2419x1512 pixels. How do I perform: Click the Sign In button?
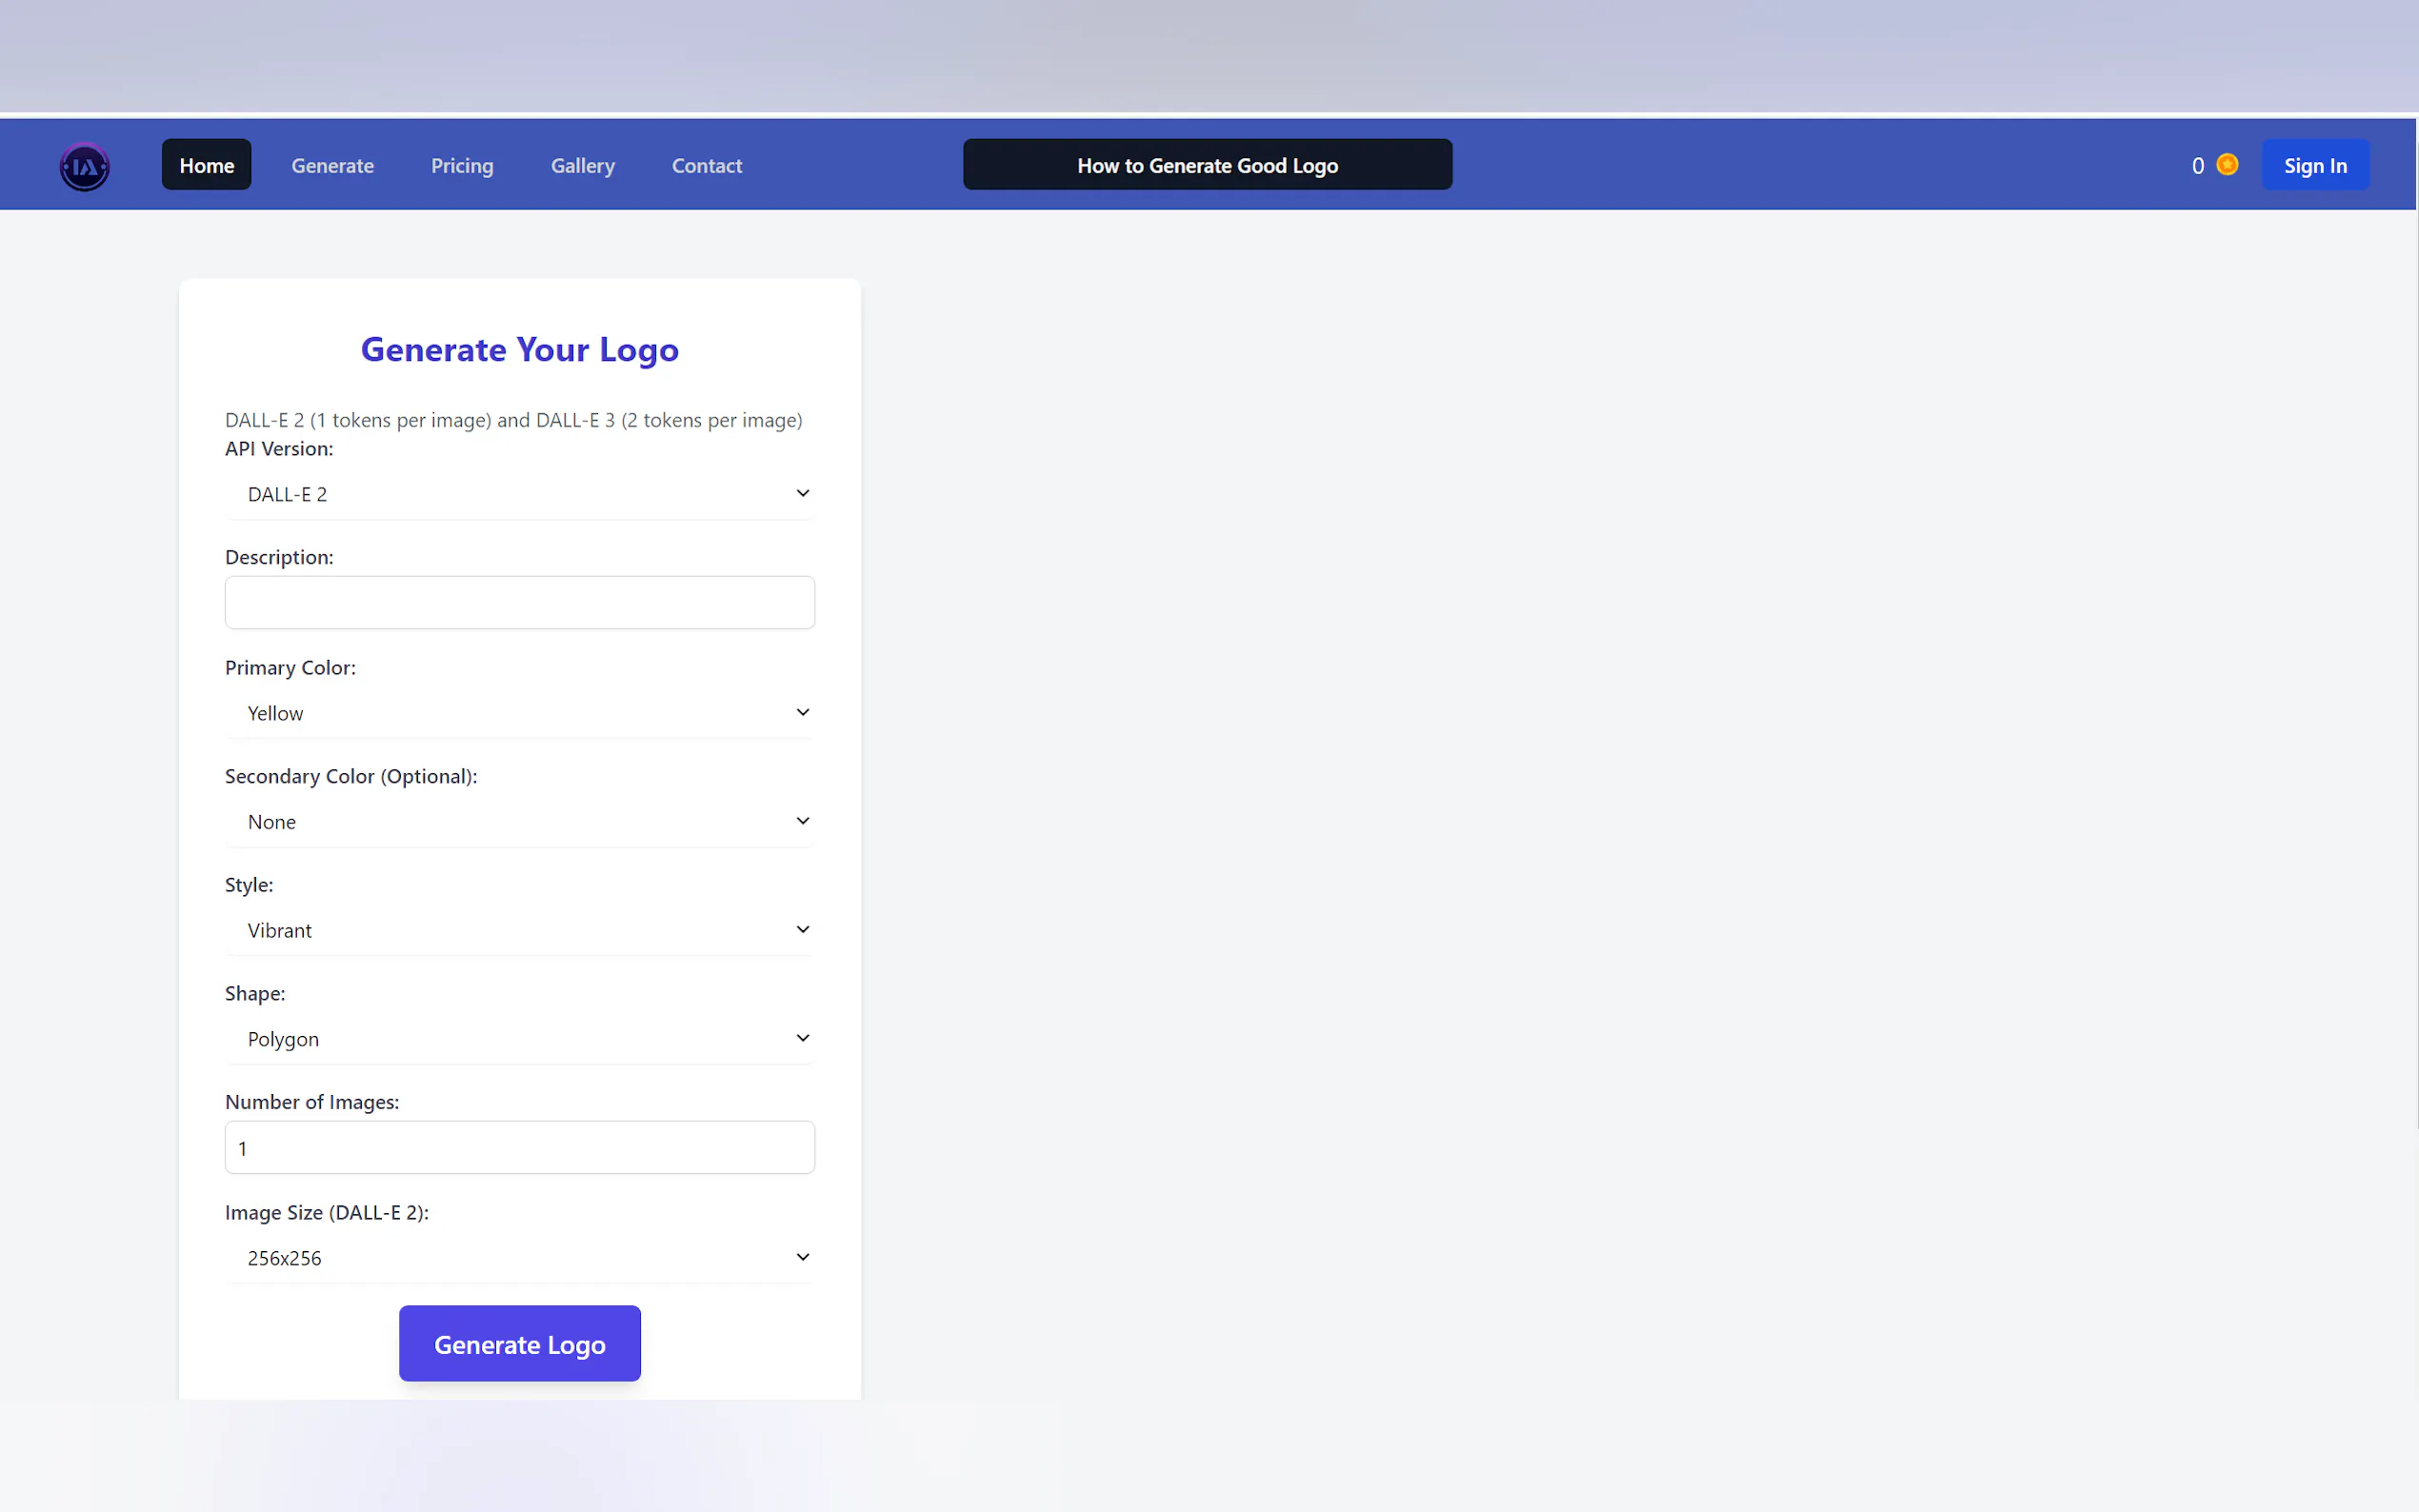2315,165
